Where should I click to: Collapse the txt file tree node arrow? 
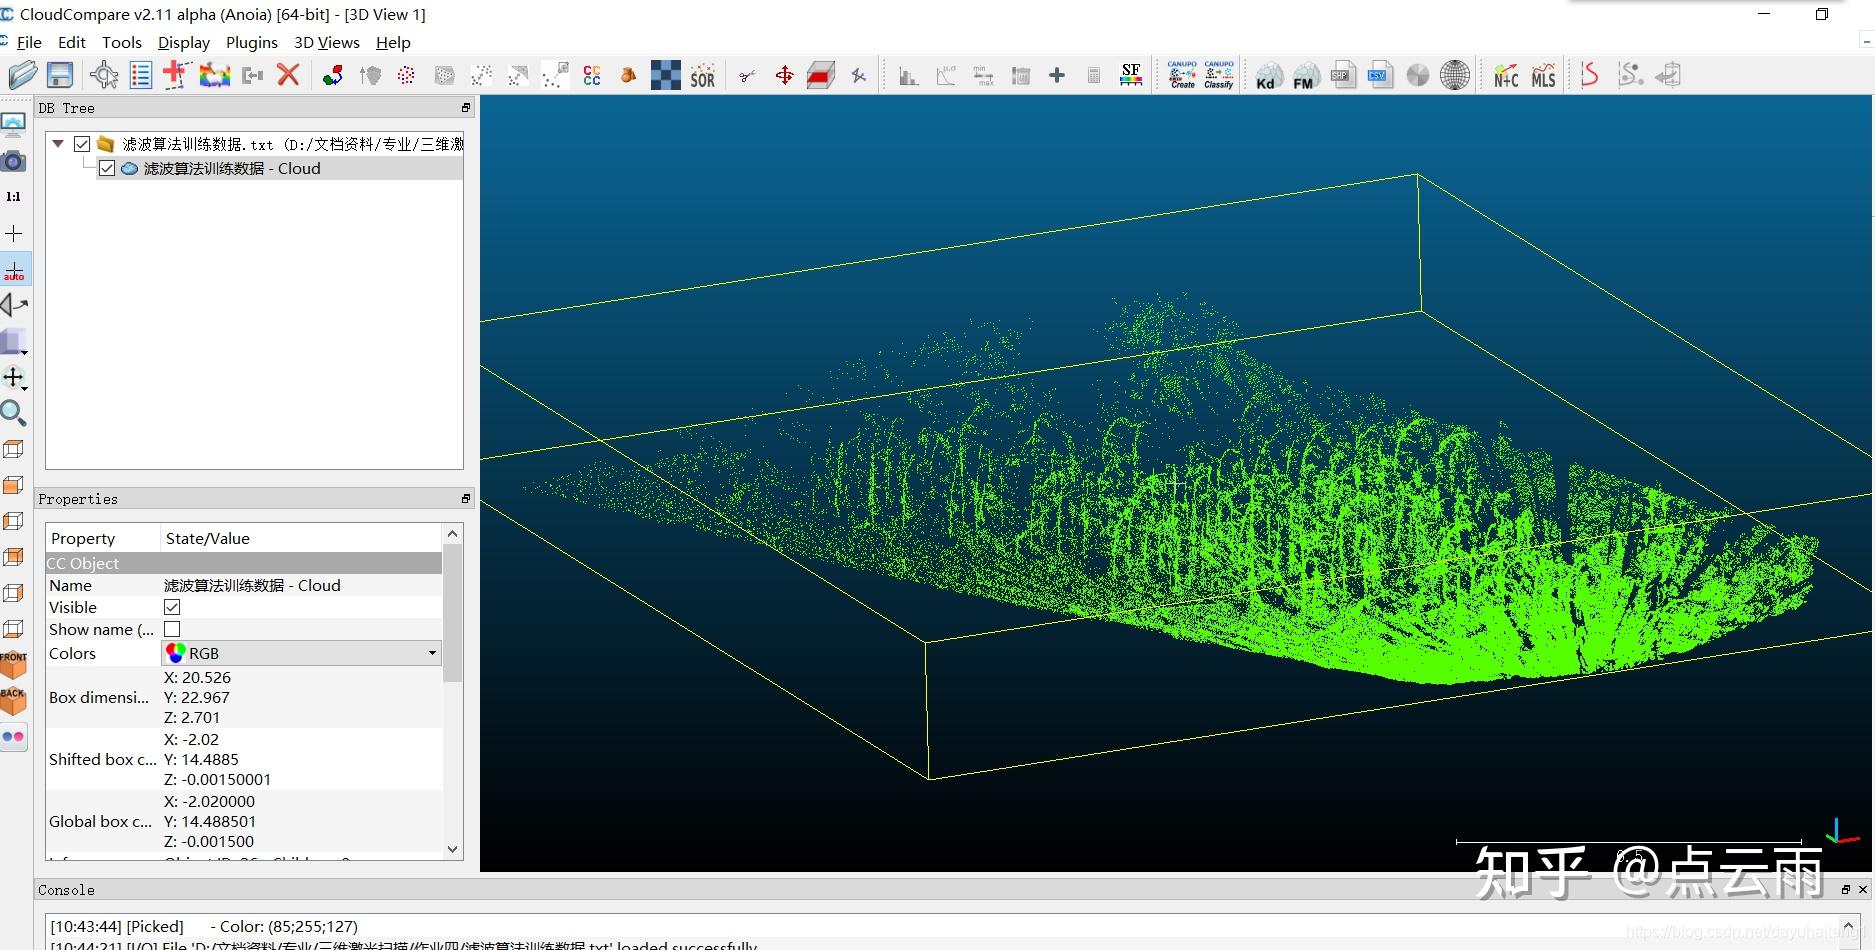point(58,144)
